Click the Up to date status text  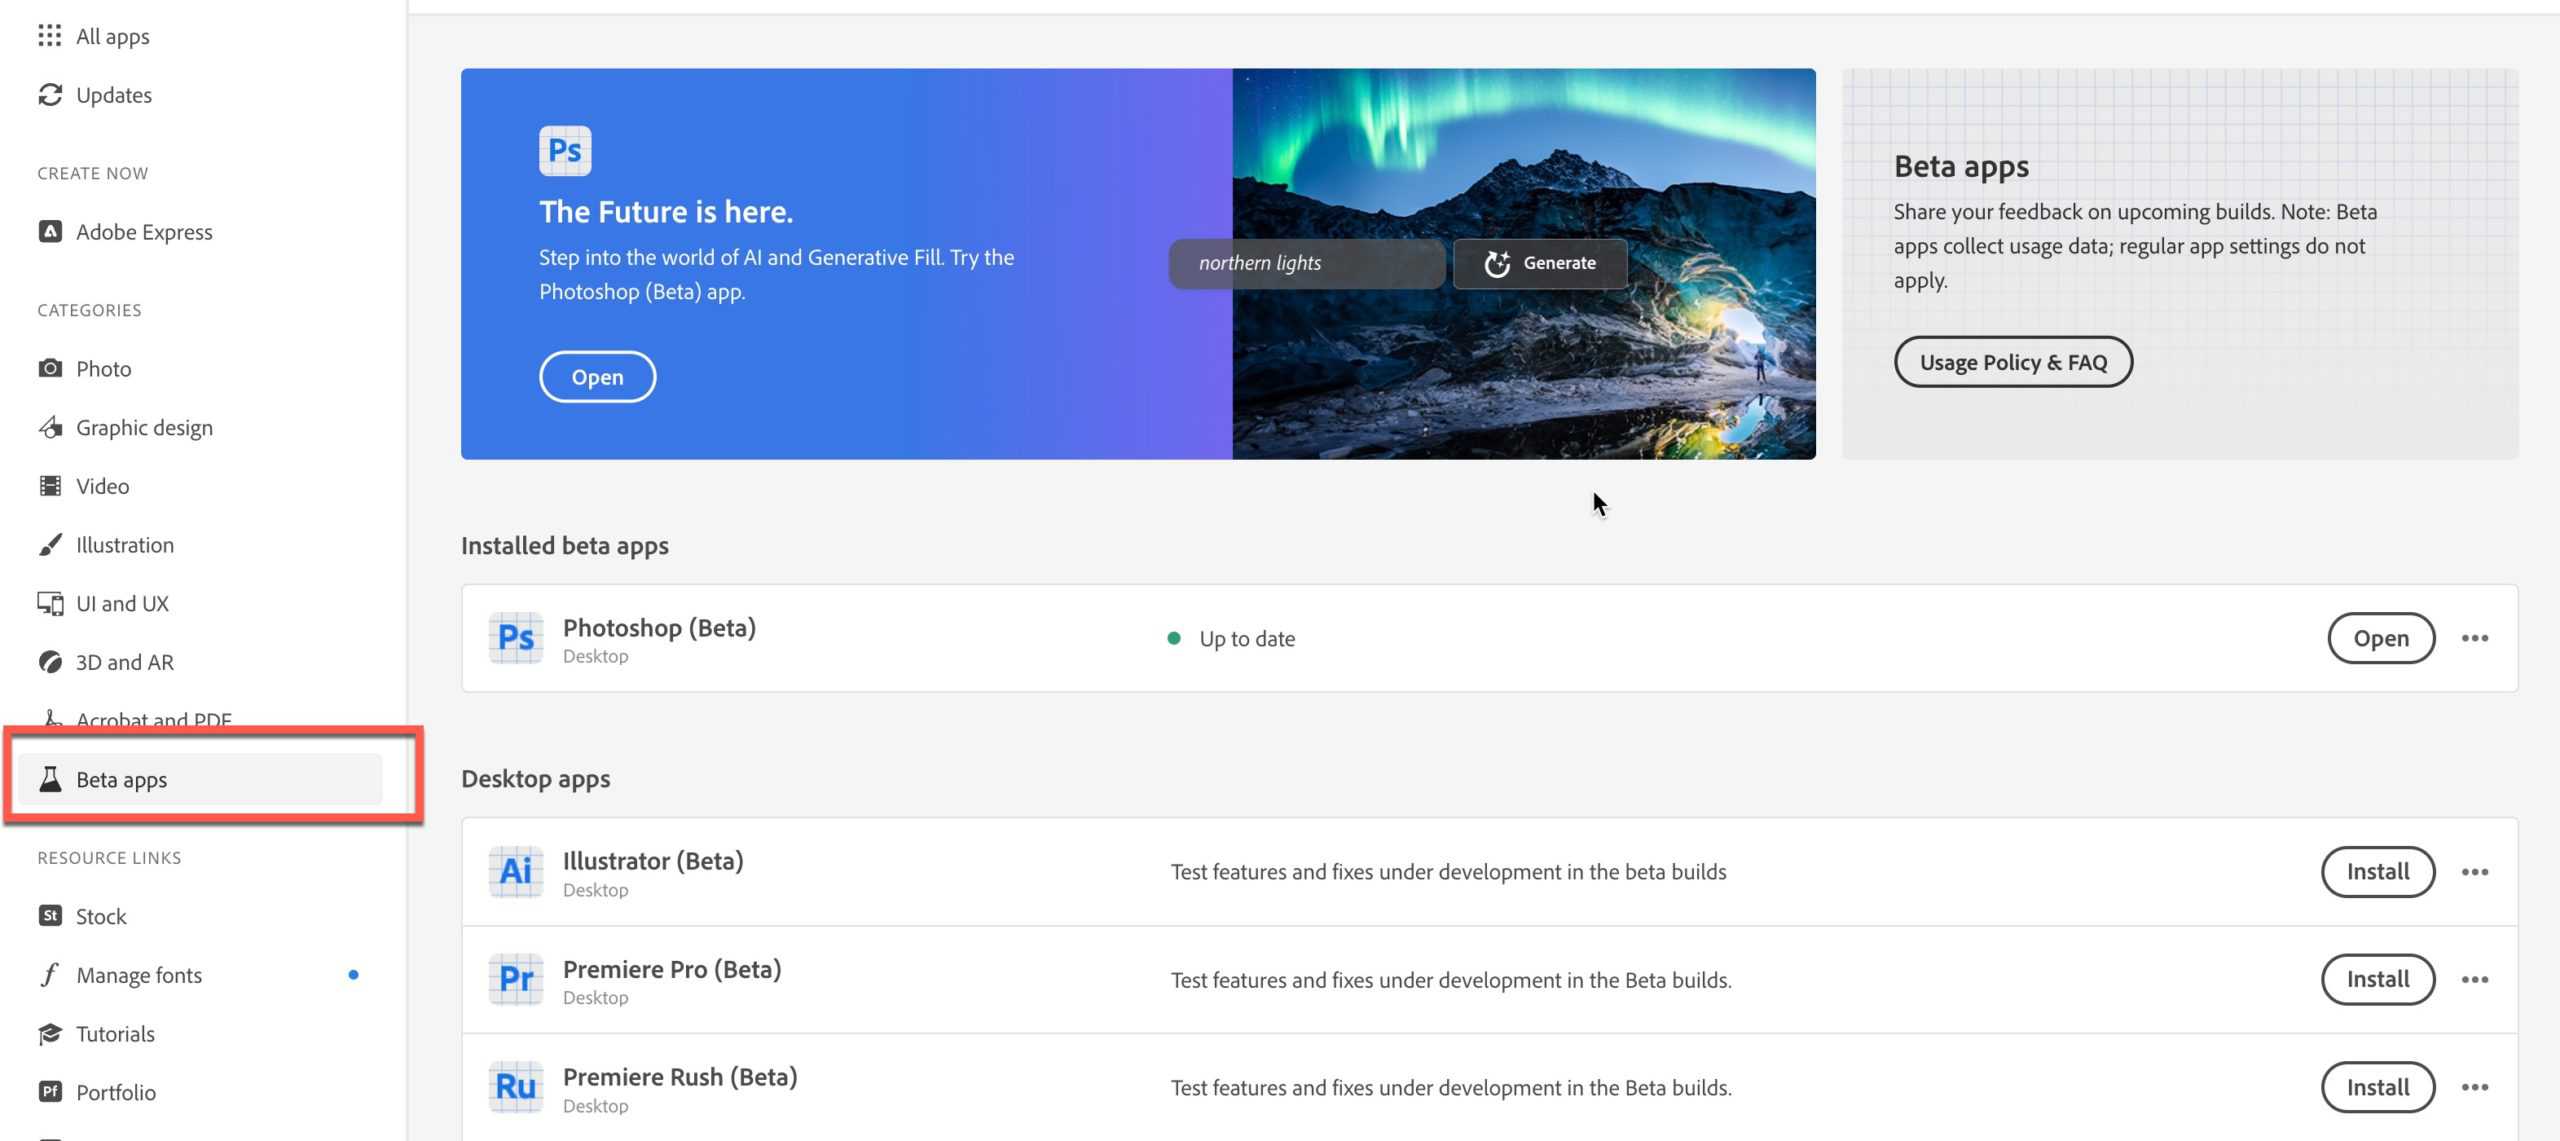[x=1247, y=639]
